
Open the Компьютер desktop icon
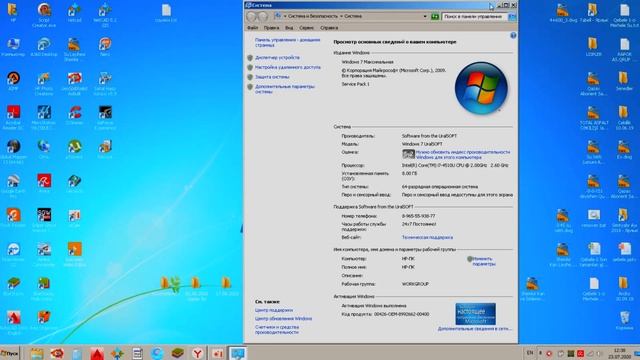(x=13, y=47)
